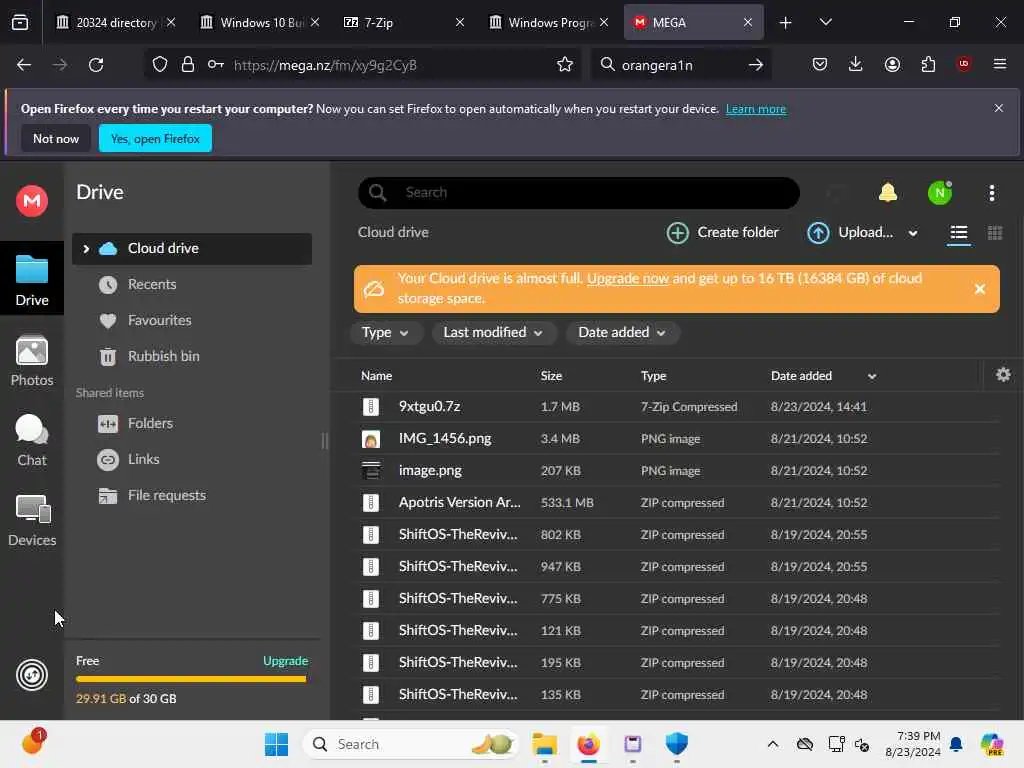Bookmark this page with star icon

pyautogui.click(x=565, y=65)
